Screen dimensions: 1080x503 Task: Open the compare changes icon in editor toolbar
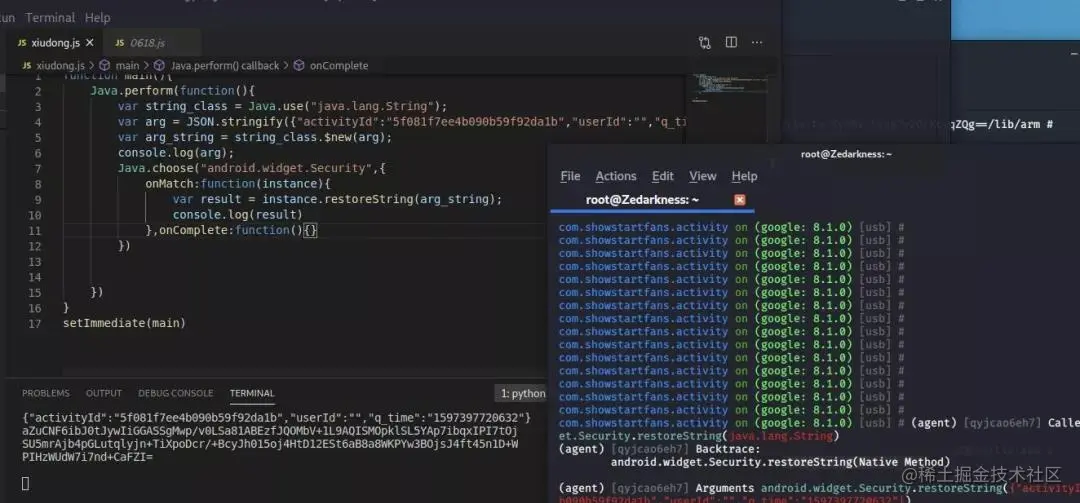coord(704,43)
